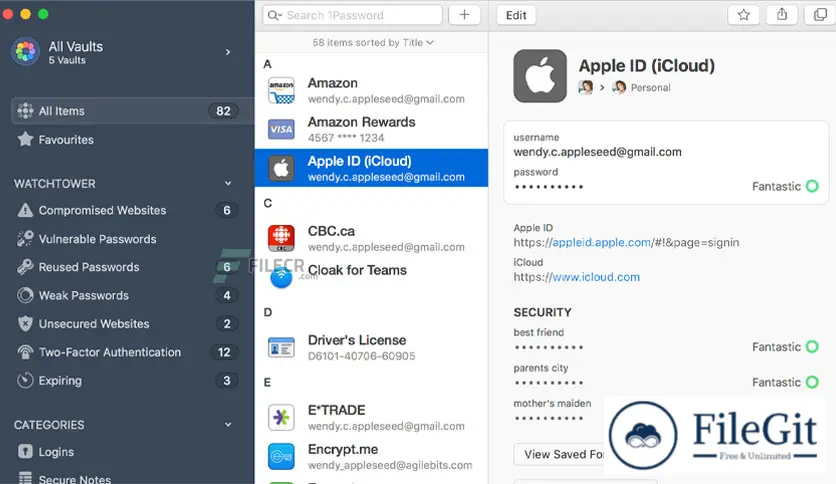Select the Driver's License entry
The width and height of the screenshot is (836, 484).
coord(371,348)
